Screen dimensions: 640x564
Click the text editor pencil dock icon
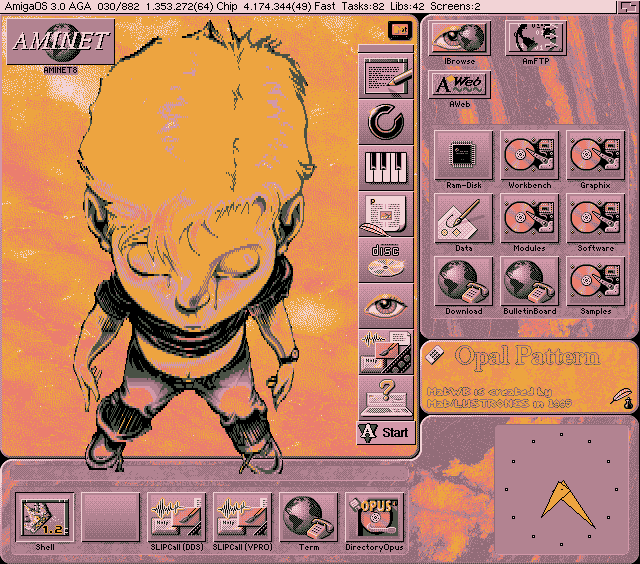[x=386, y=76]
